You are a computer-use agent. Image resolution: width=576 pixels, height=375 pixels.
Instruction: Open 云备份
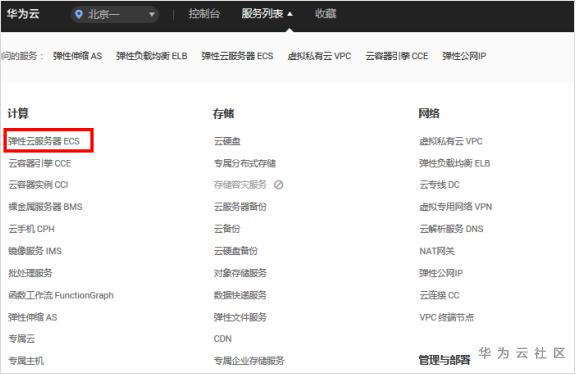(227, 229)
